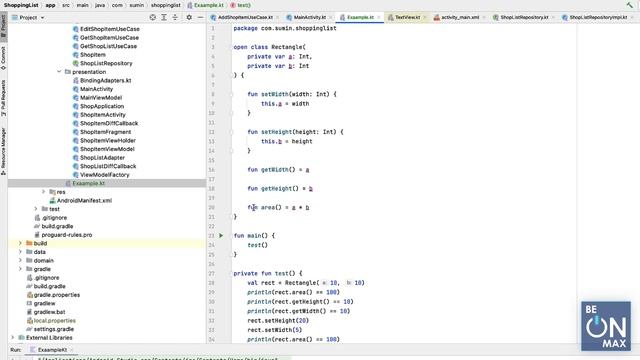This screenshot has height=360, width=640.
Task: Expand the res folder
Action: [43, 191]
